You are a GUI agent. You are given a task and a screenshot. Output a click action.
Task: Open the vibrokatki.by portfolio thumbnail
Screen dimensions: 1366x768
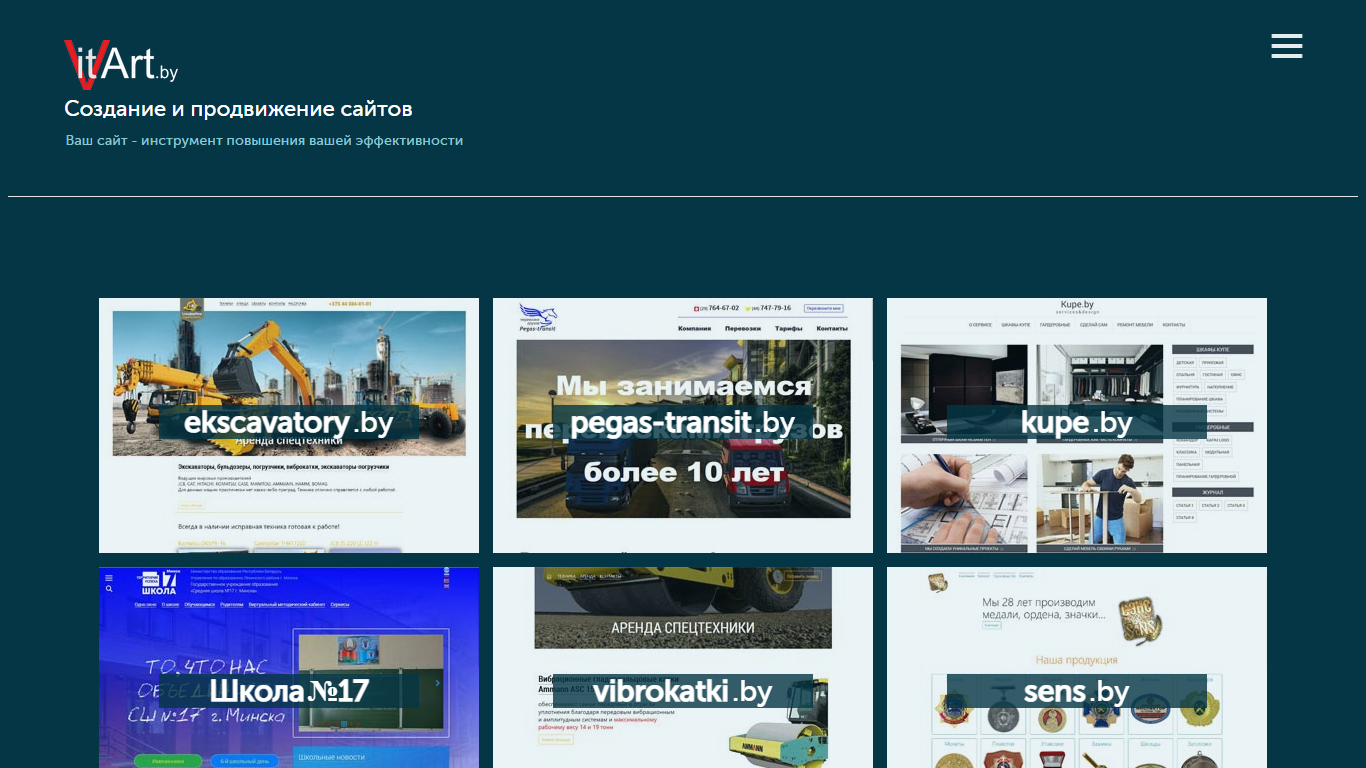(683, 668)
